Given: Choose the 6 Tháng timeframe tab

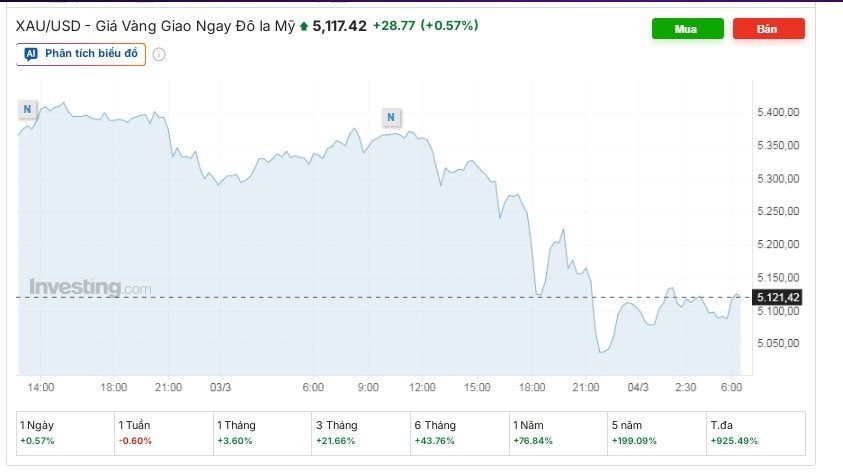Looking at the screenshot, I should click(459, 432).
